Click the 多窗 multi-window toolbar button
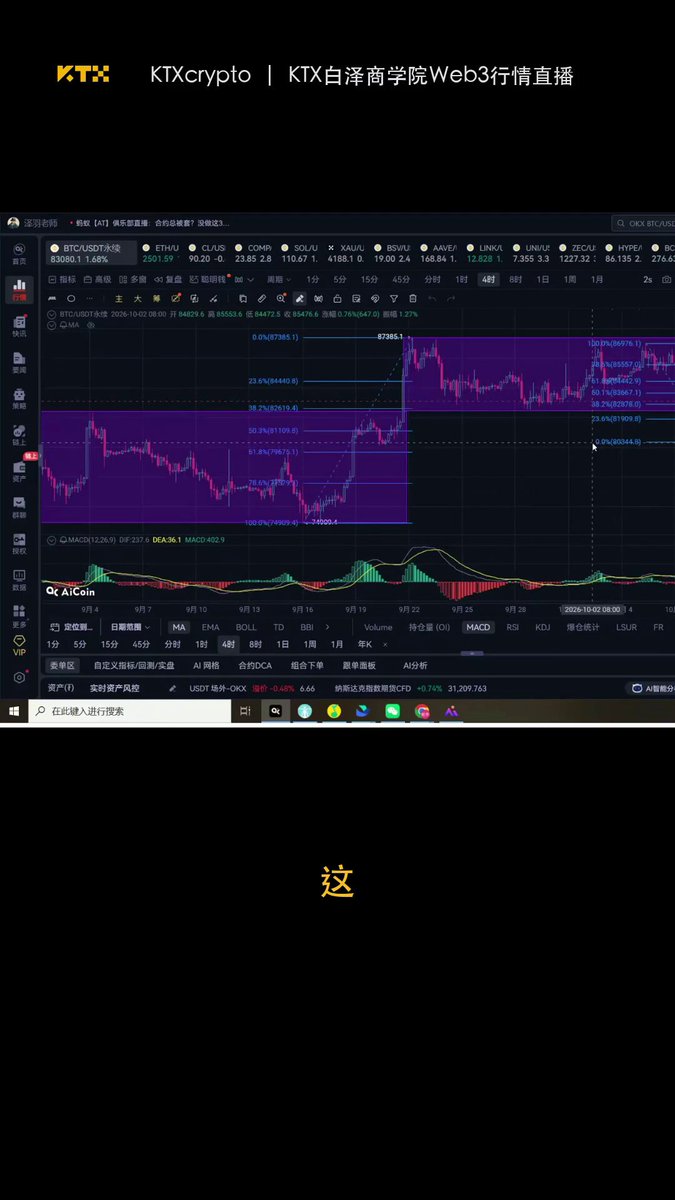 133,280
